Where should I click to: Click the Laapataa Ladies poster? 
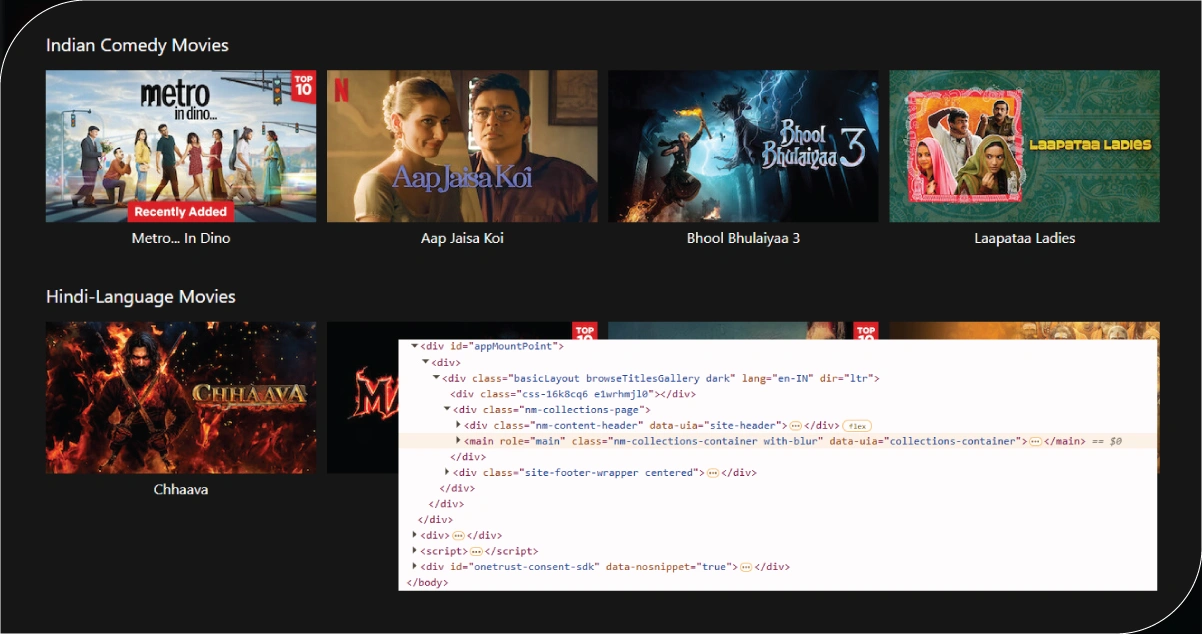click(1024, 146)
